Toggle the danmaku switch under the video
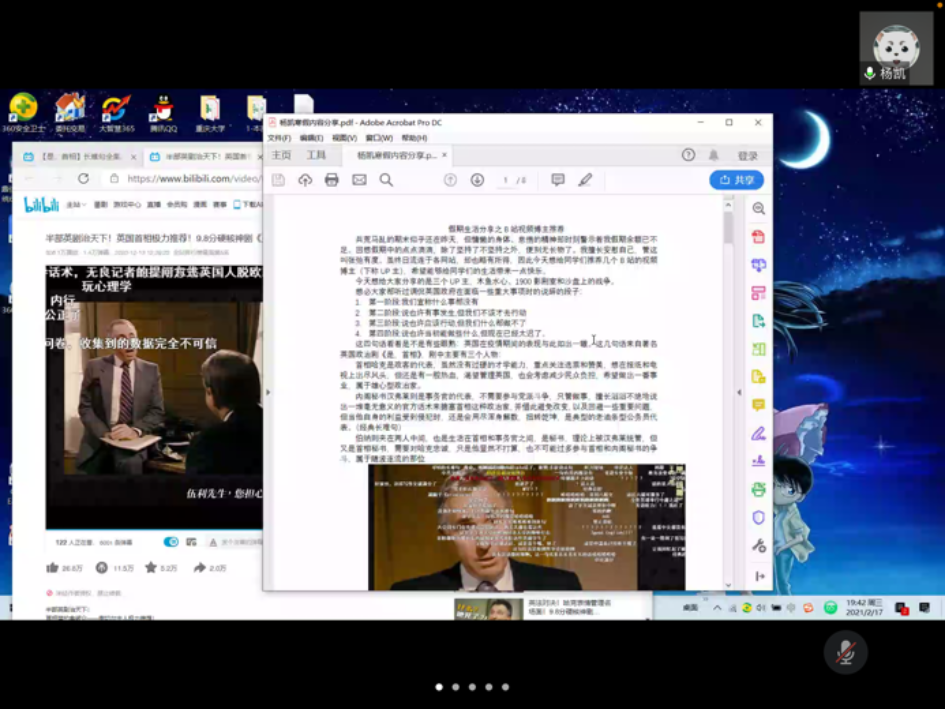This screenshot has width=945, height=709. (x=171, y=542)
